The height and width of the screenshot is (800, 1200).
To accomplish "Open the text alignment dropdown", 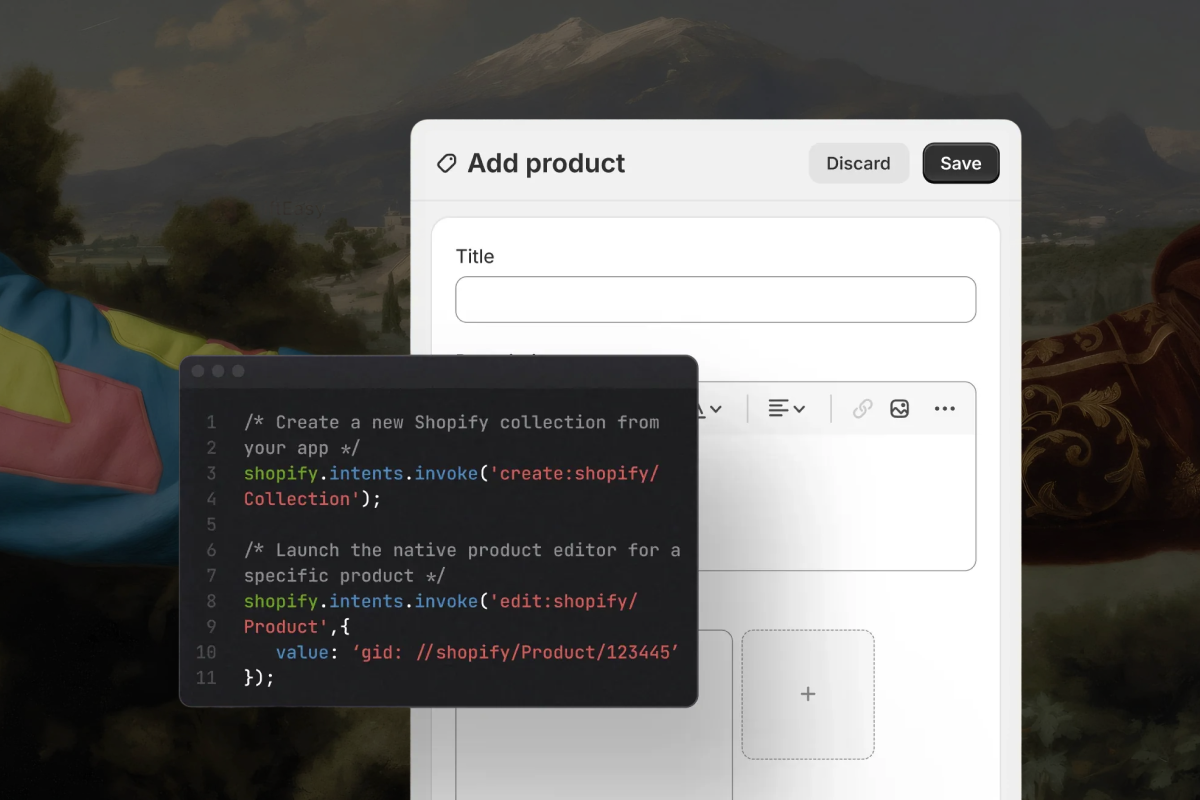I will (x=786, y=408).
